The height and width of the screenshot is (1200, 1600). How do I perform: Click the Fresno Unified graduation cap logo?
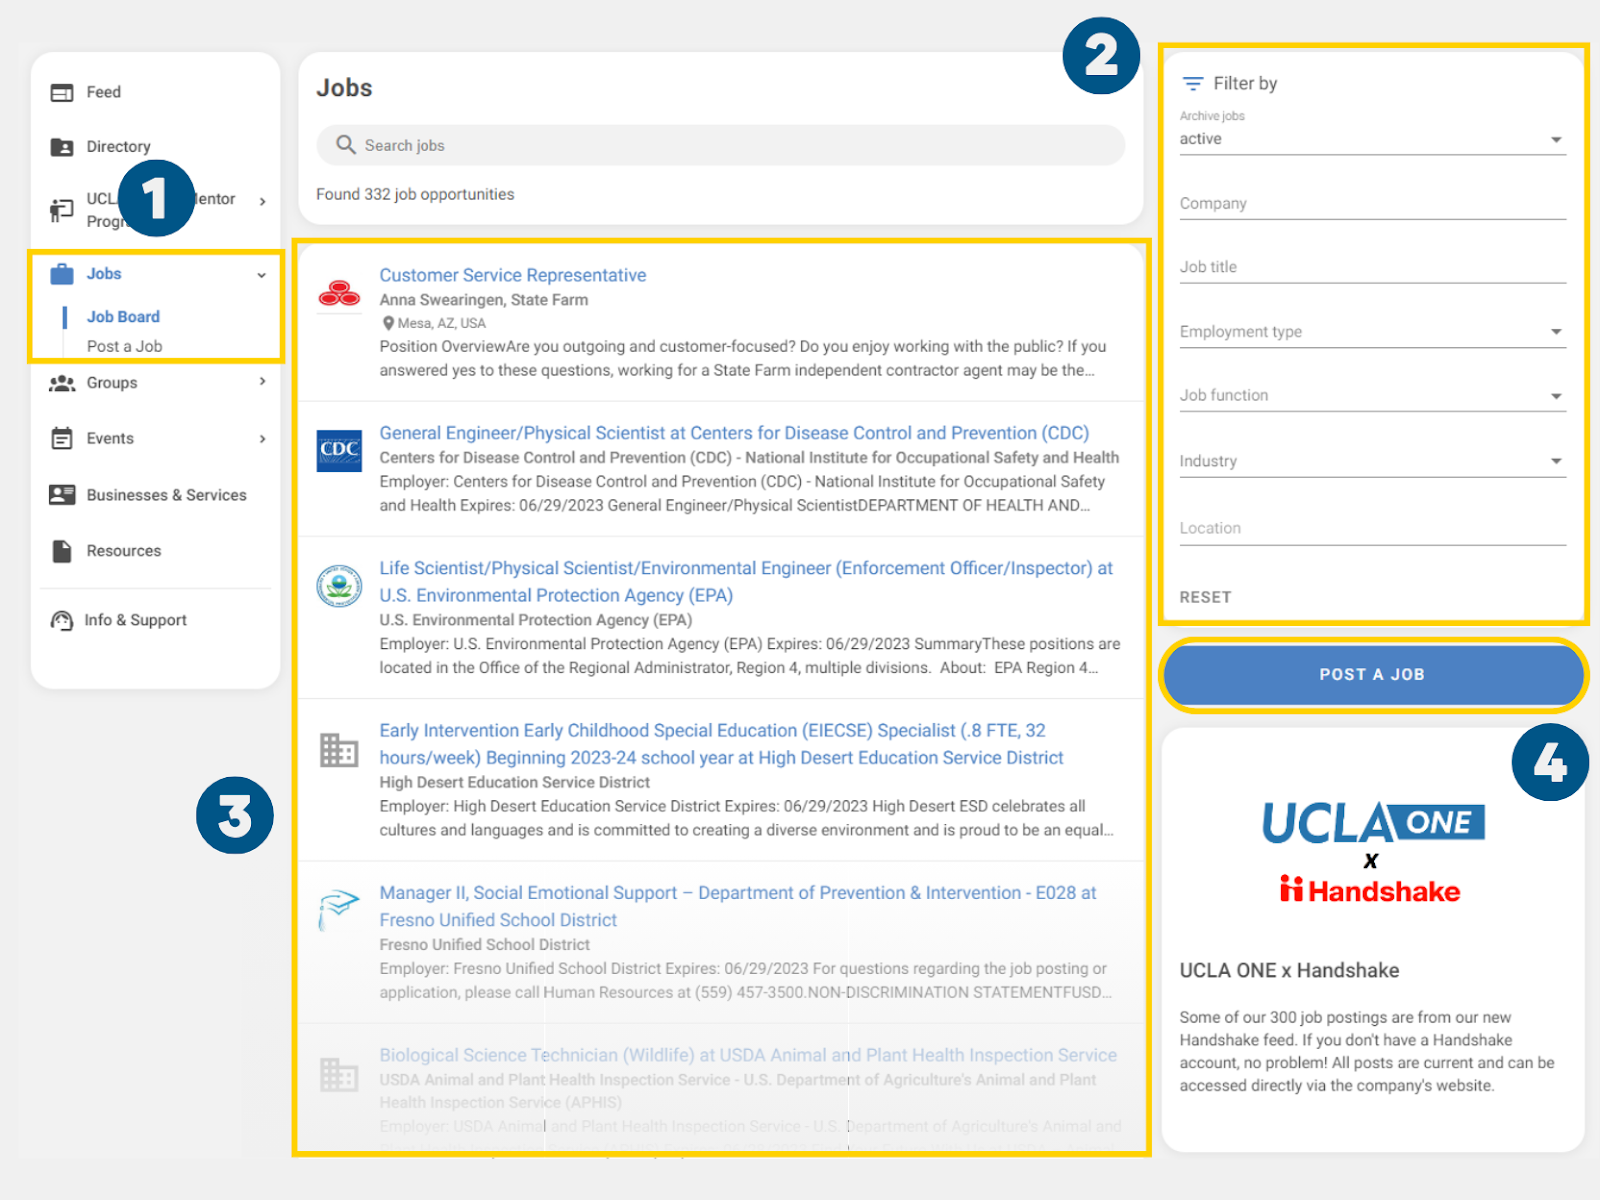coord(338,910)
